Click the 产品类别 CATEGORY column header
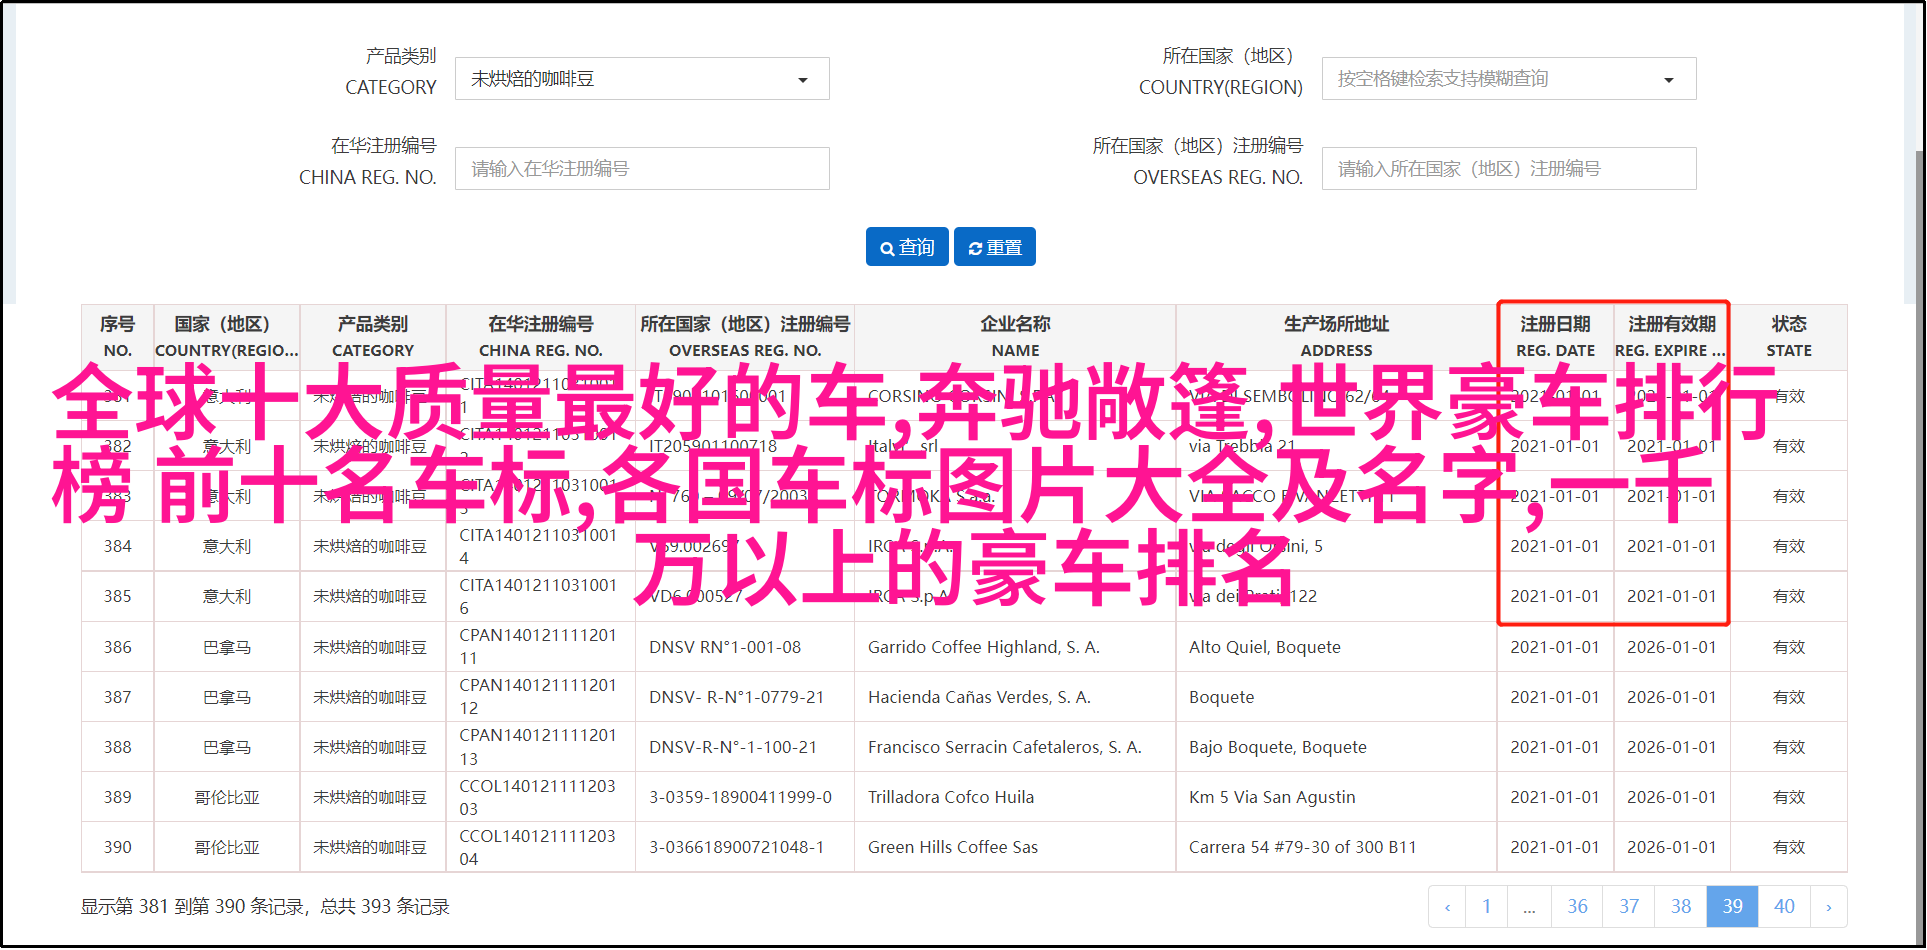Image resolution: width=1927 pixels, height=950 pixels. 373,337
